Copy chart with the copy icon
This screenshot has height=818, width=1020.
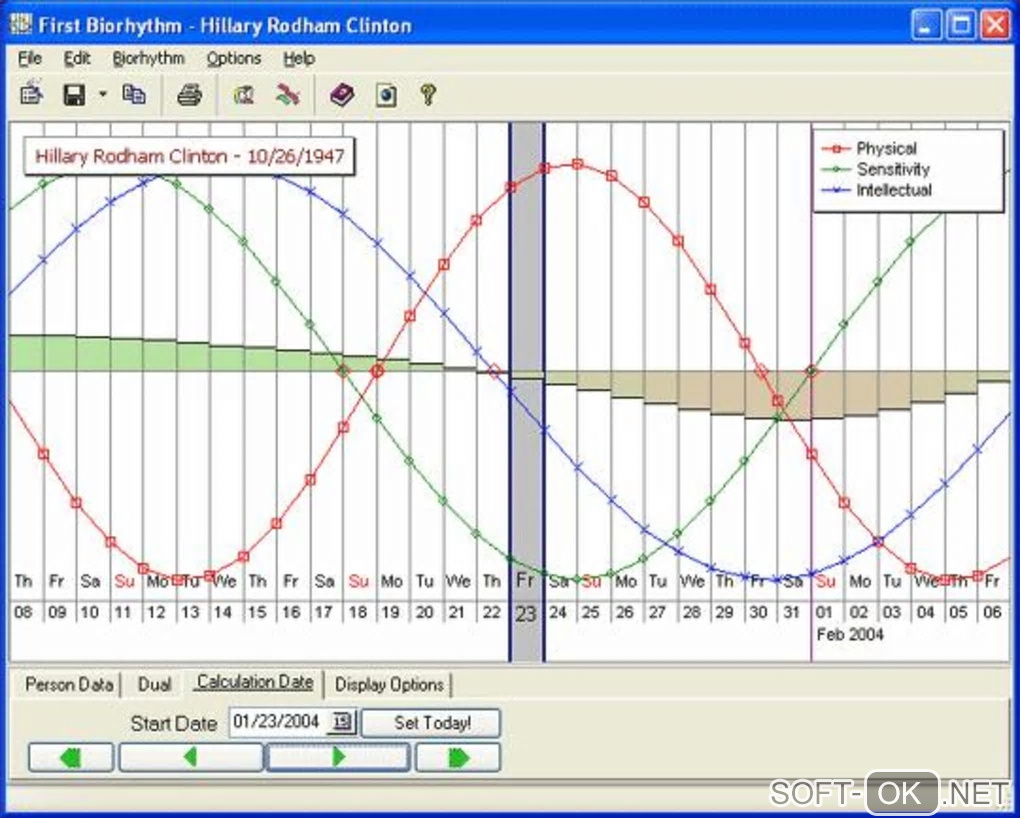tap(134, 95)
